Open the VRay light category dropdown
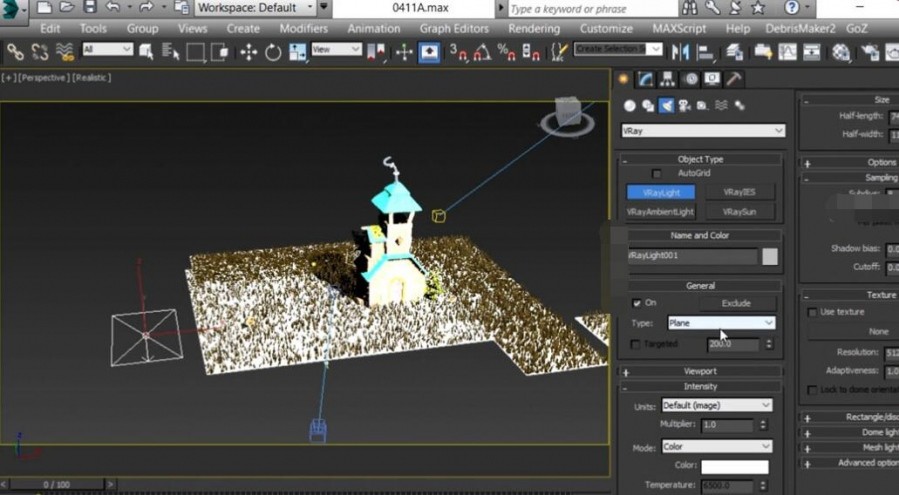 [703, 131]
